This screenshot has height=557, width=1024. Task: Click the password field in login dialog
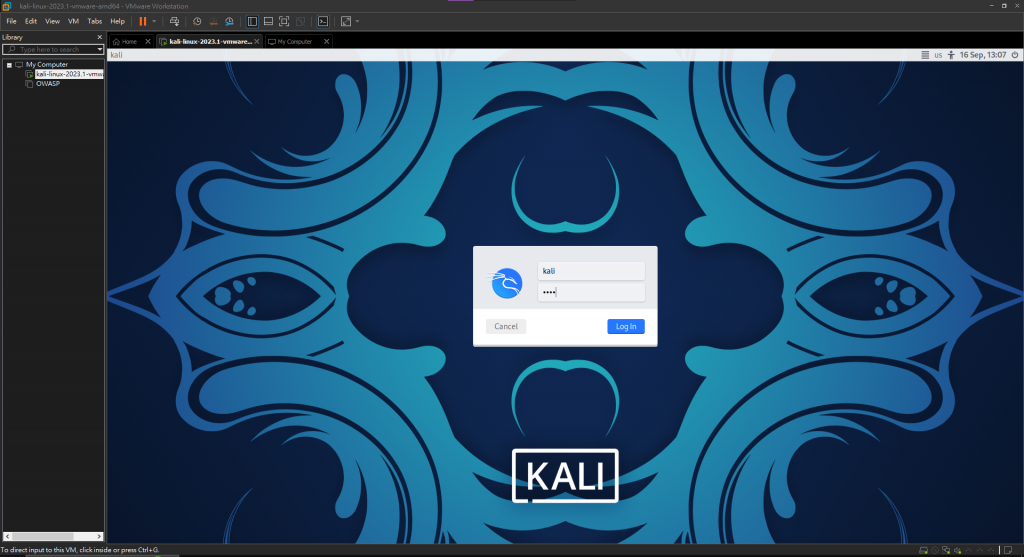point(591,292)
